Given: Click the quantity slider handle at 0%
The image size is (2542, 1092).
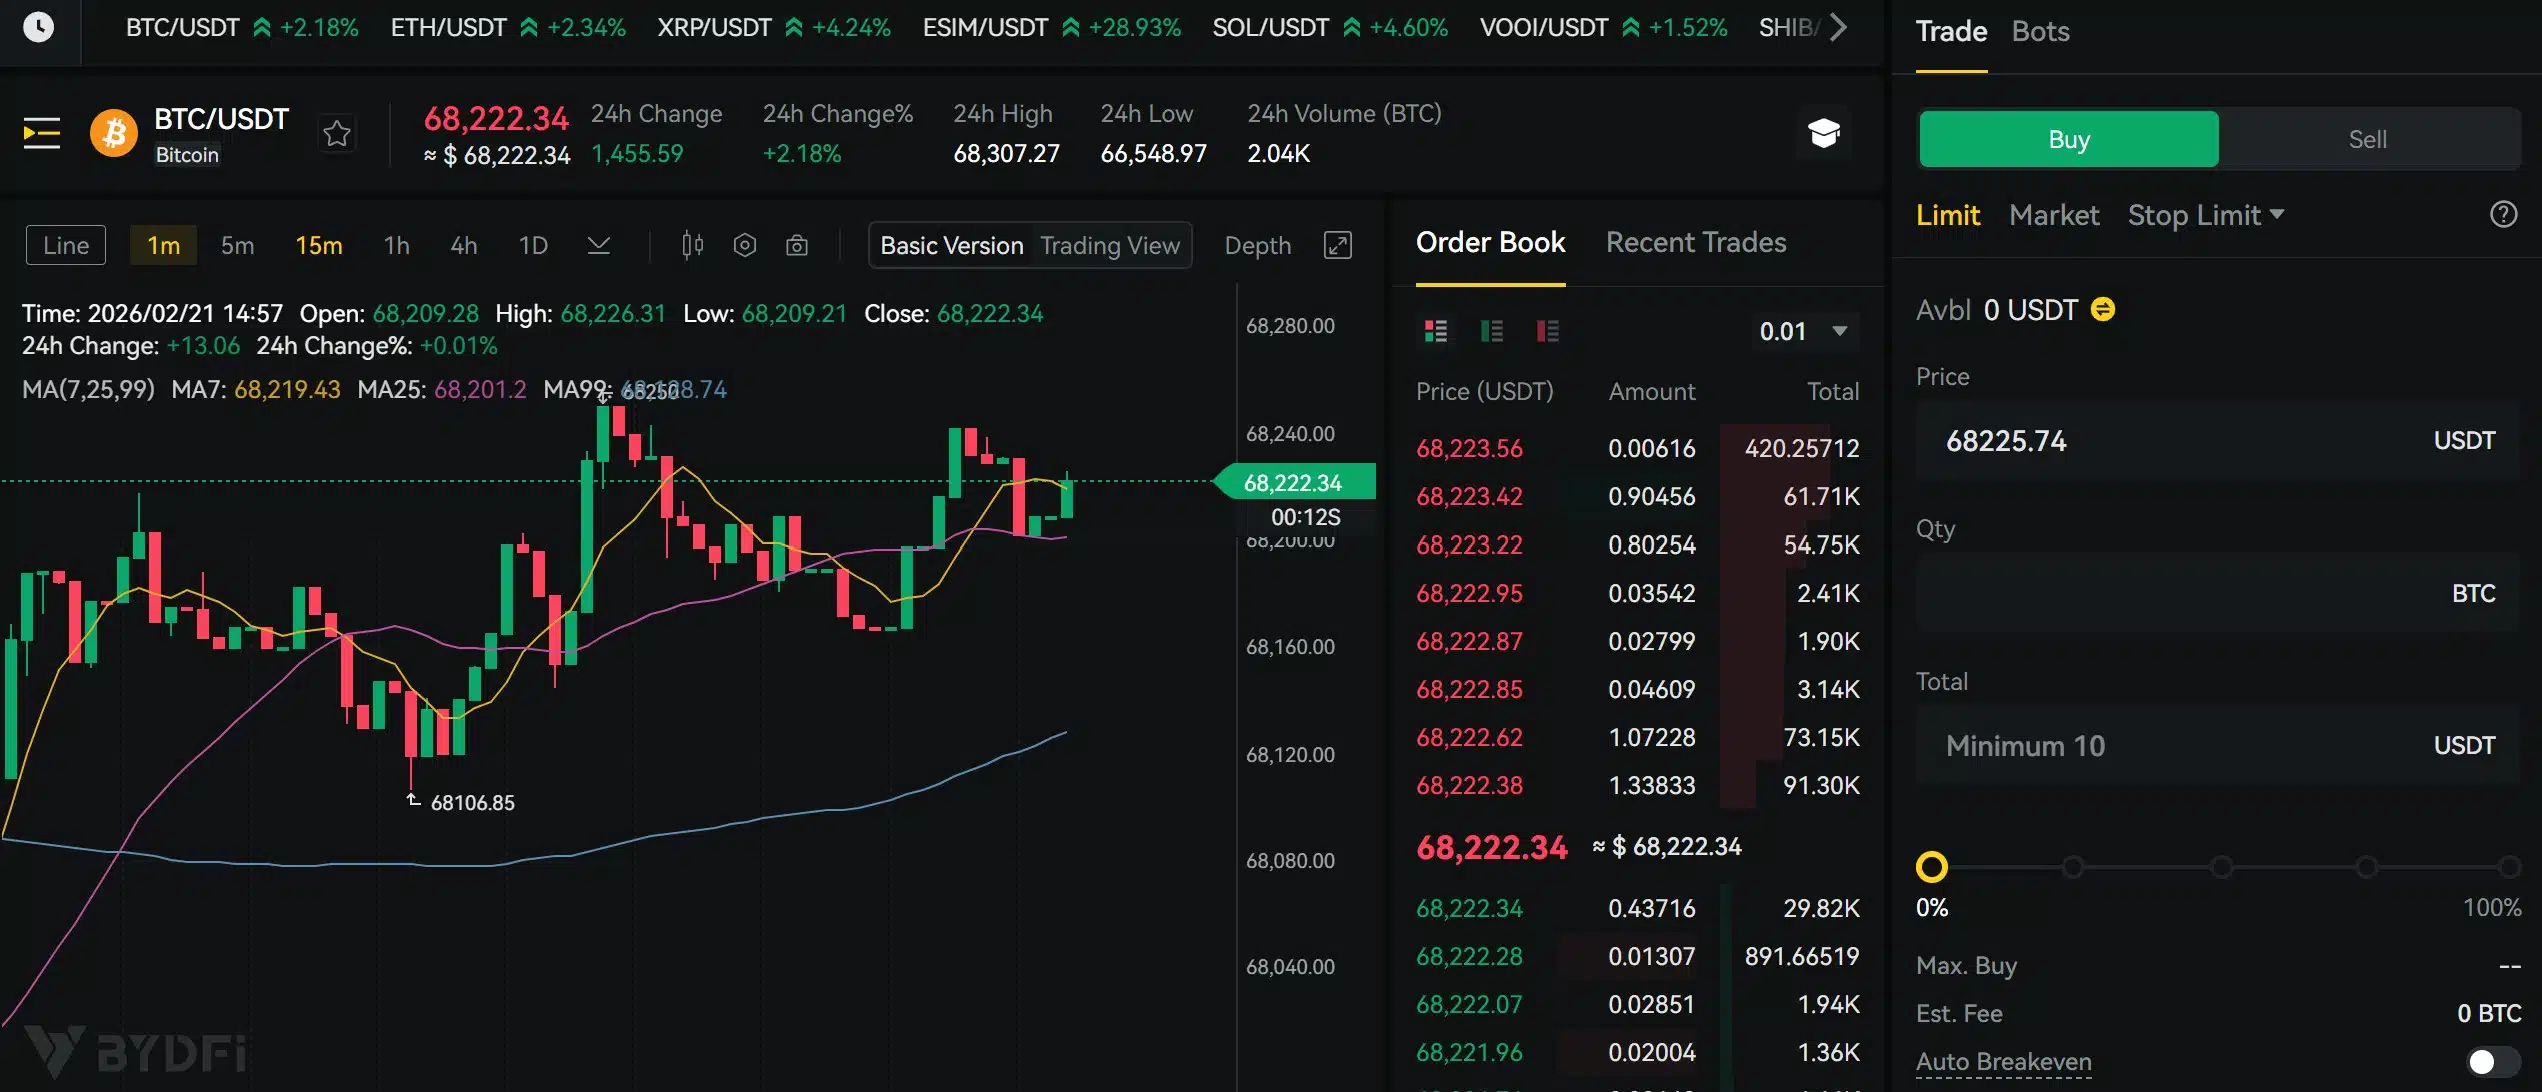Looking at the screenshot, I should [1931, 867].
